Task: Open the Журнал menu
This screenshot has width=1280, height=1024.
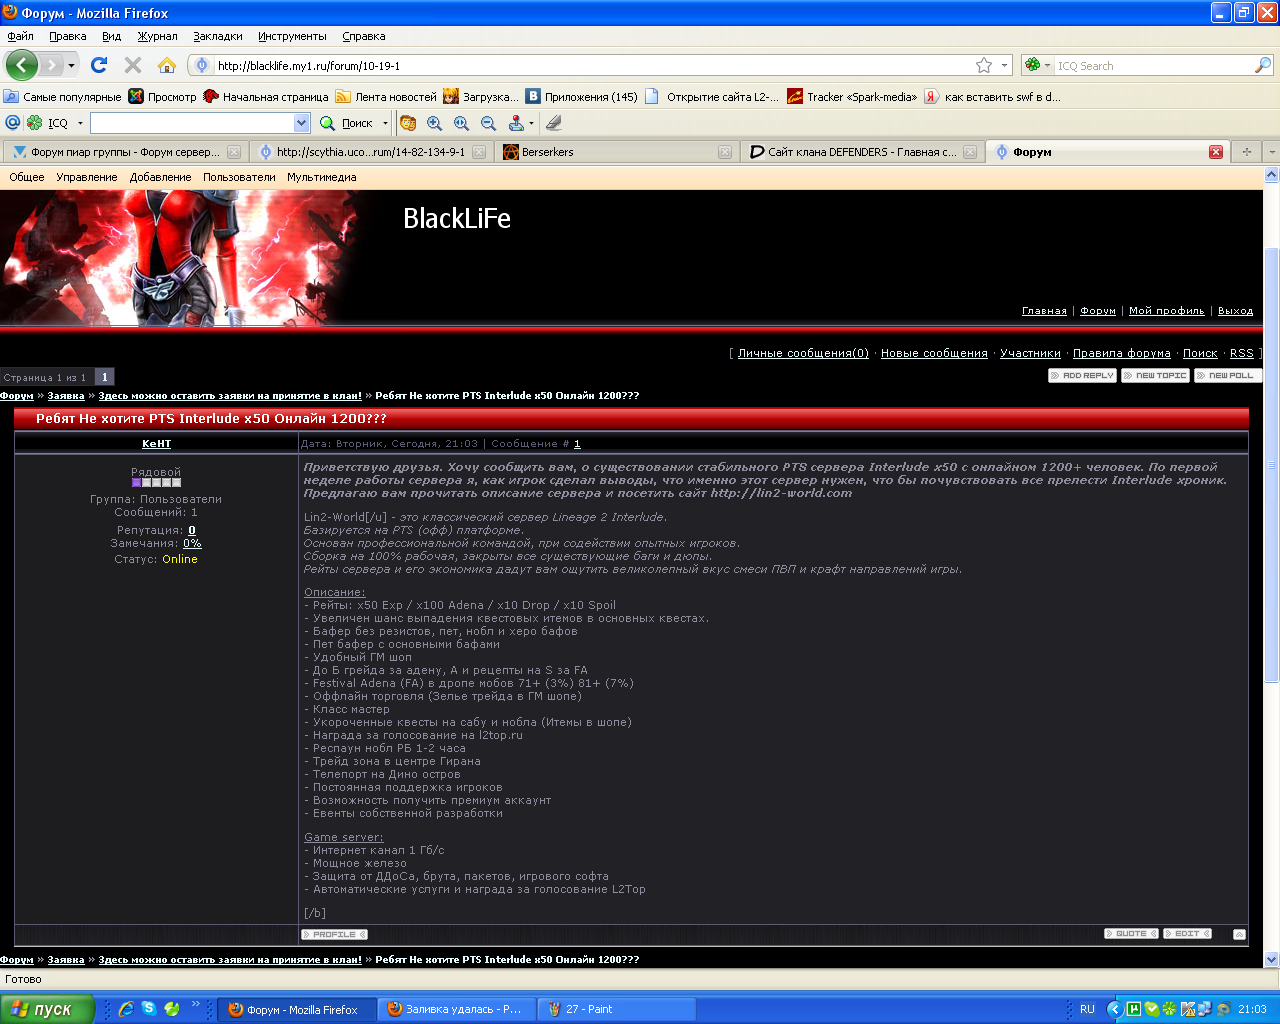Action: pos(157,36)
